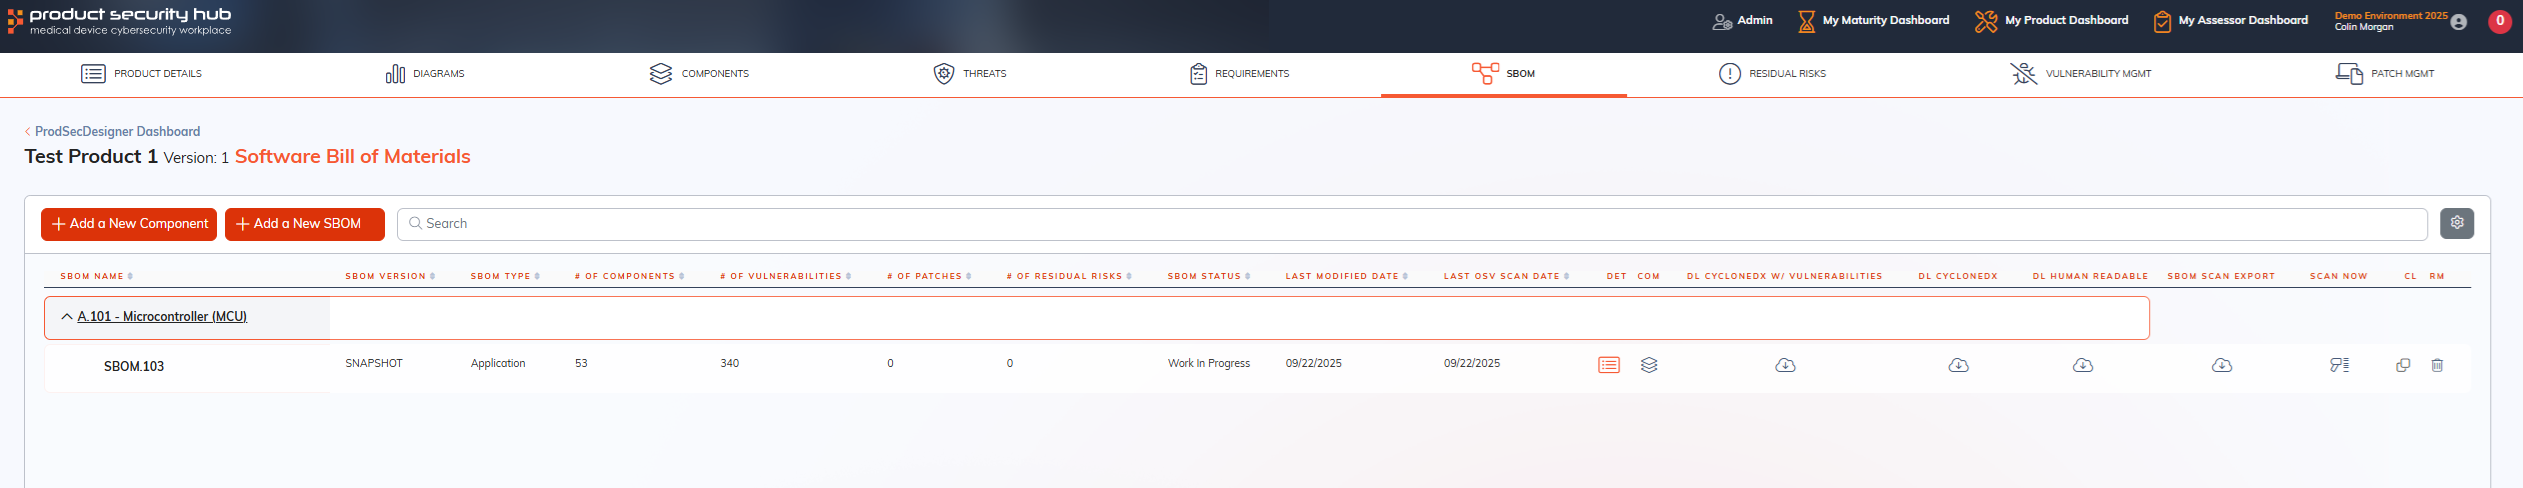Sort by # of Components column
This screenshot has height=488, width=2523.
(629, 276)
